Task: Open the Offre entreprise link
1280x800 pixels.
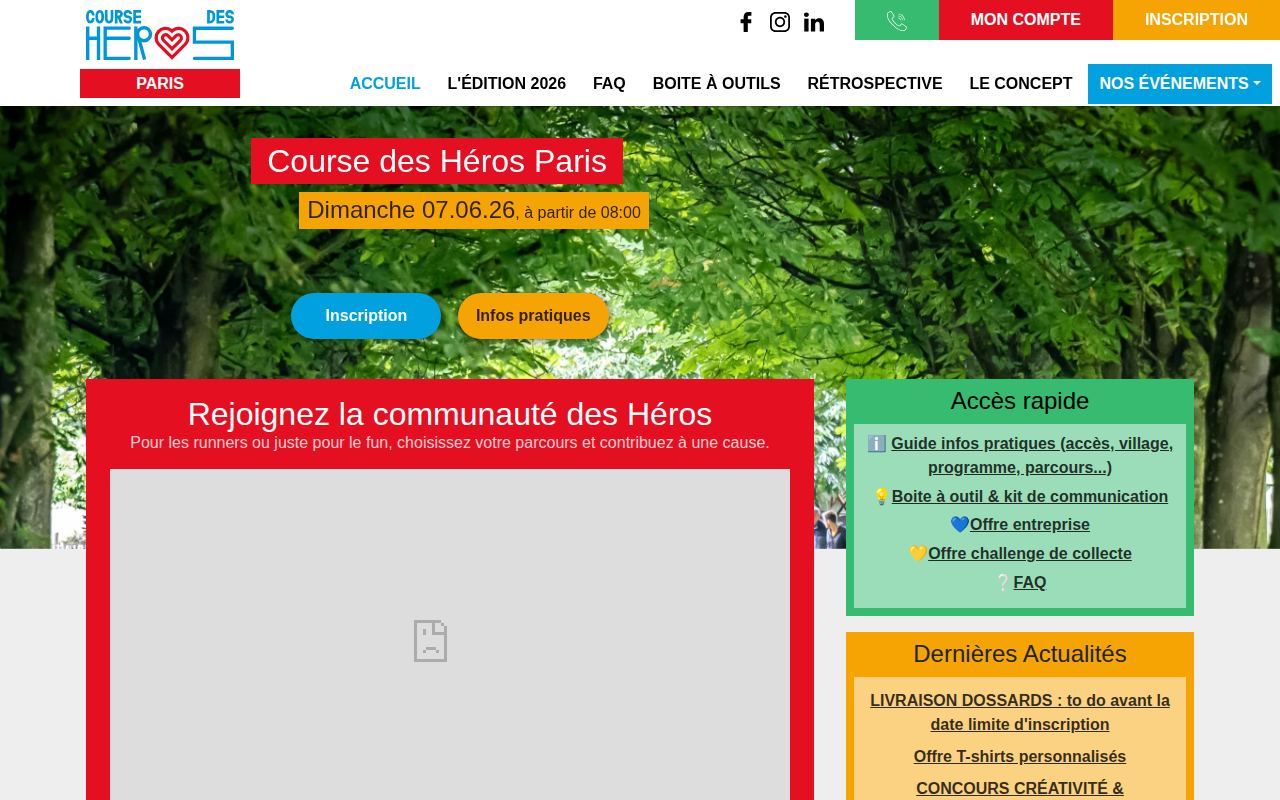Action: tap(1030, 525)
